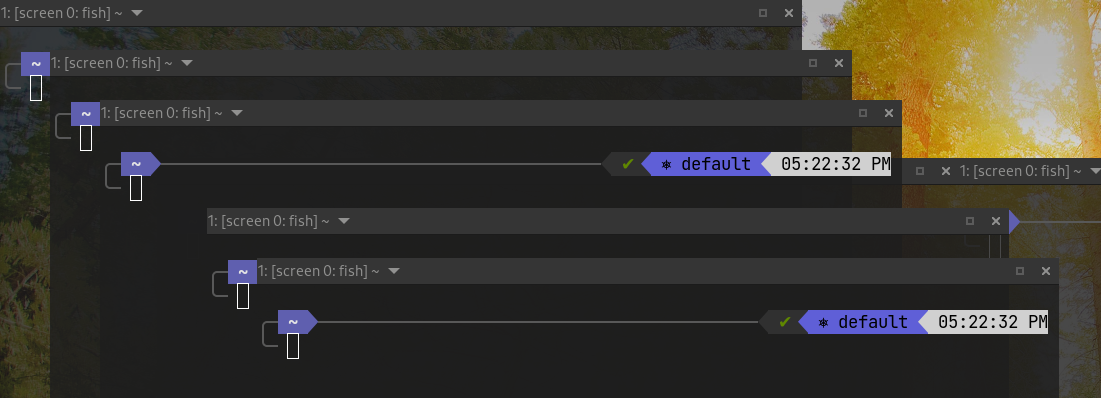This screenshot has height=398, width=1101.
Task: Click the ~ directory badge starting the lowest prompt line
Action: pos(293,322)
